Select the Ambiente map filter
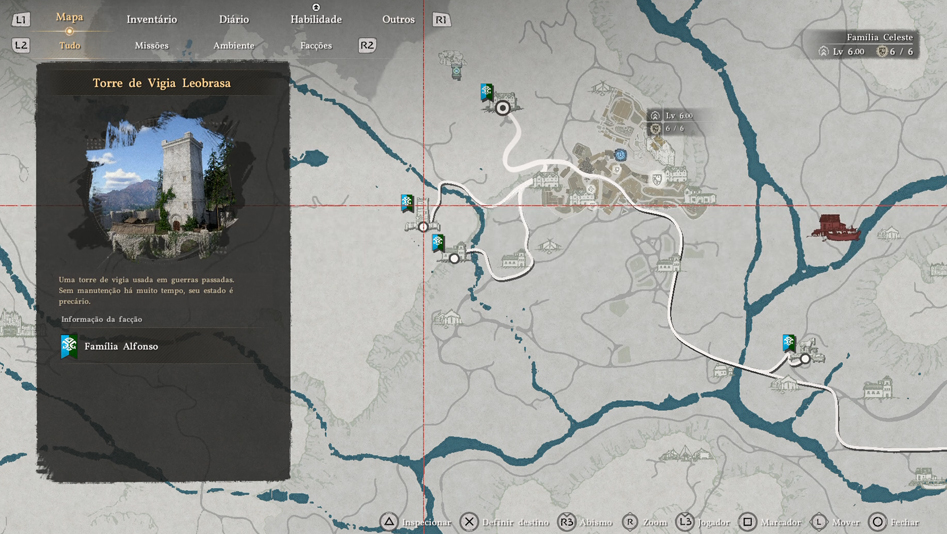 (233, 45)
